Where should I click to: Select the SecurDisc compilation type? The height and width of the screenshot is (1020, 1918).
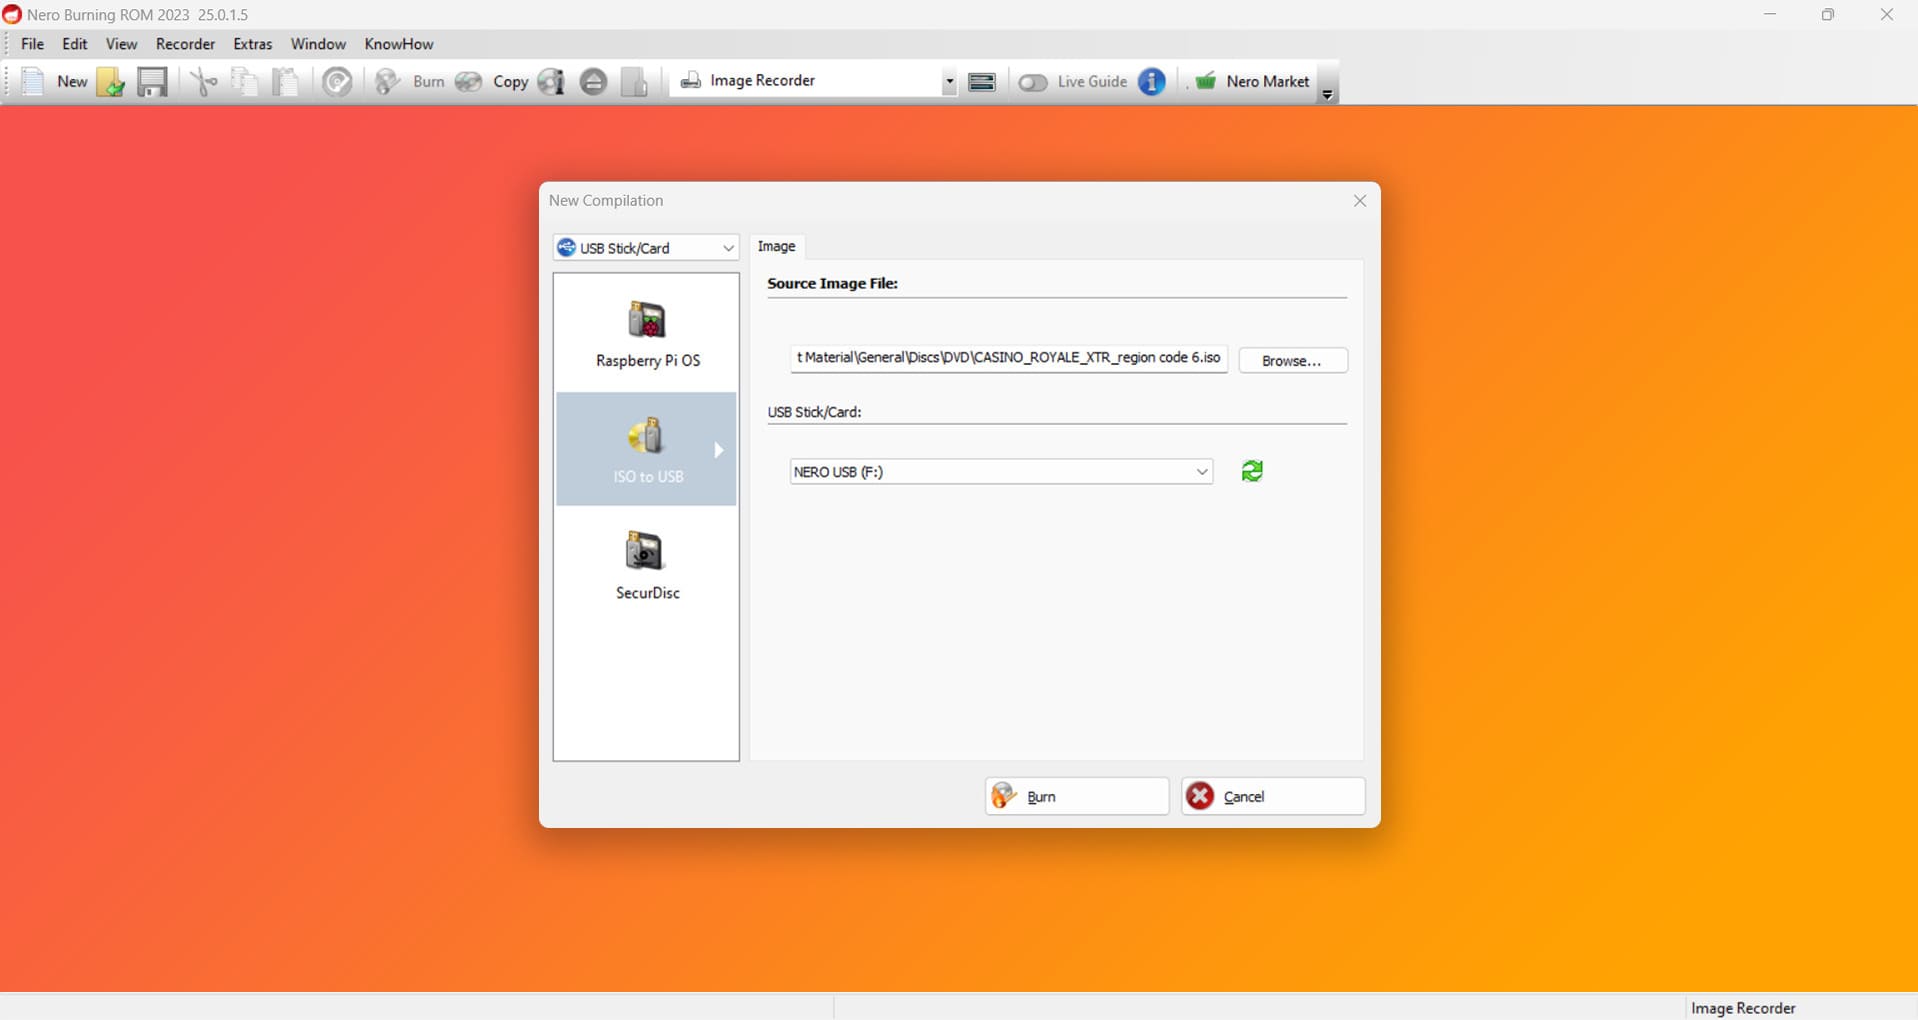coord(647,565)
